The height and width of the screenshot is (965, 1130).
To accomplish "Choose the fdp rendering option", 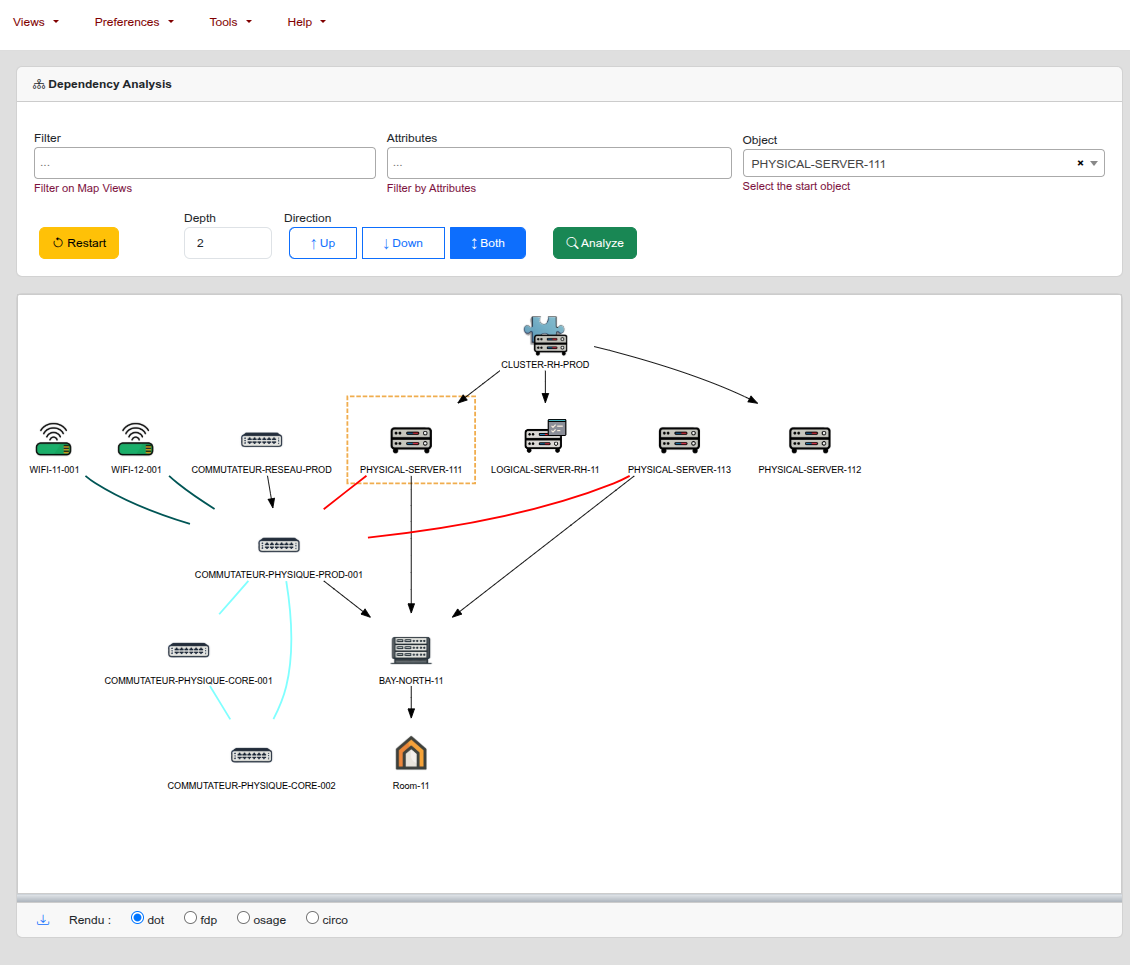I will pos(191,918).
